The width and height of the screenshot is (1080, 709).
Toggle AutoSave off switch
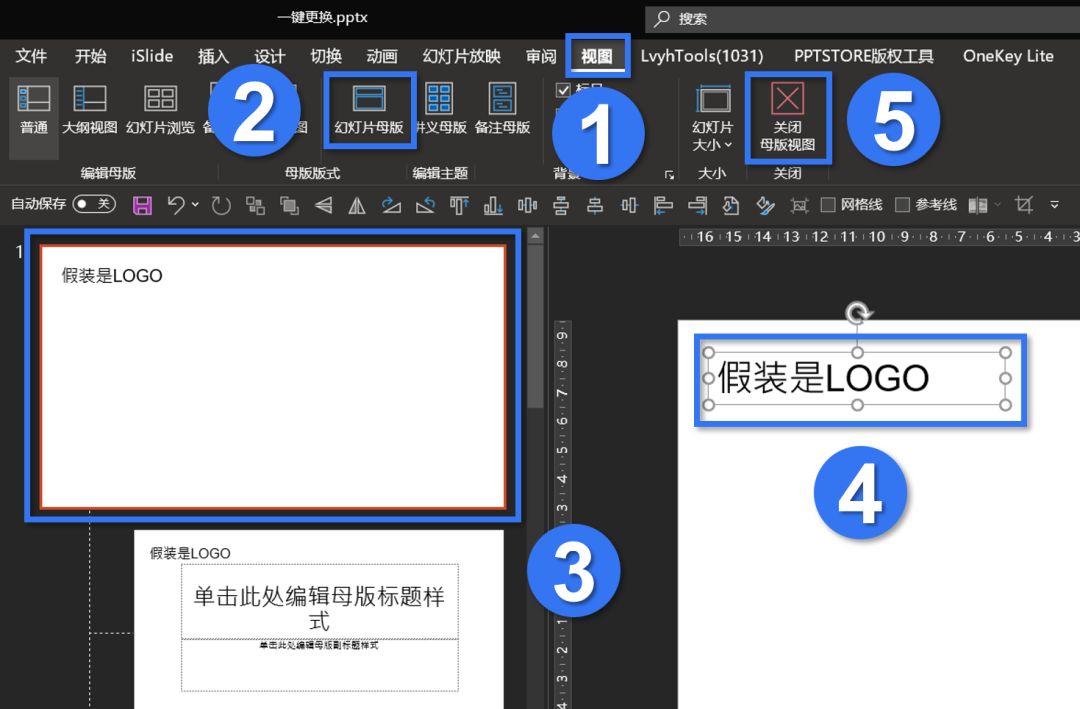coord(95,203)
